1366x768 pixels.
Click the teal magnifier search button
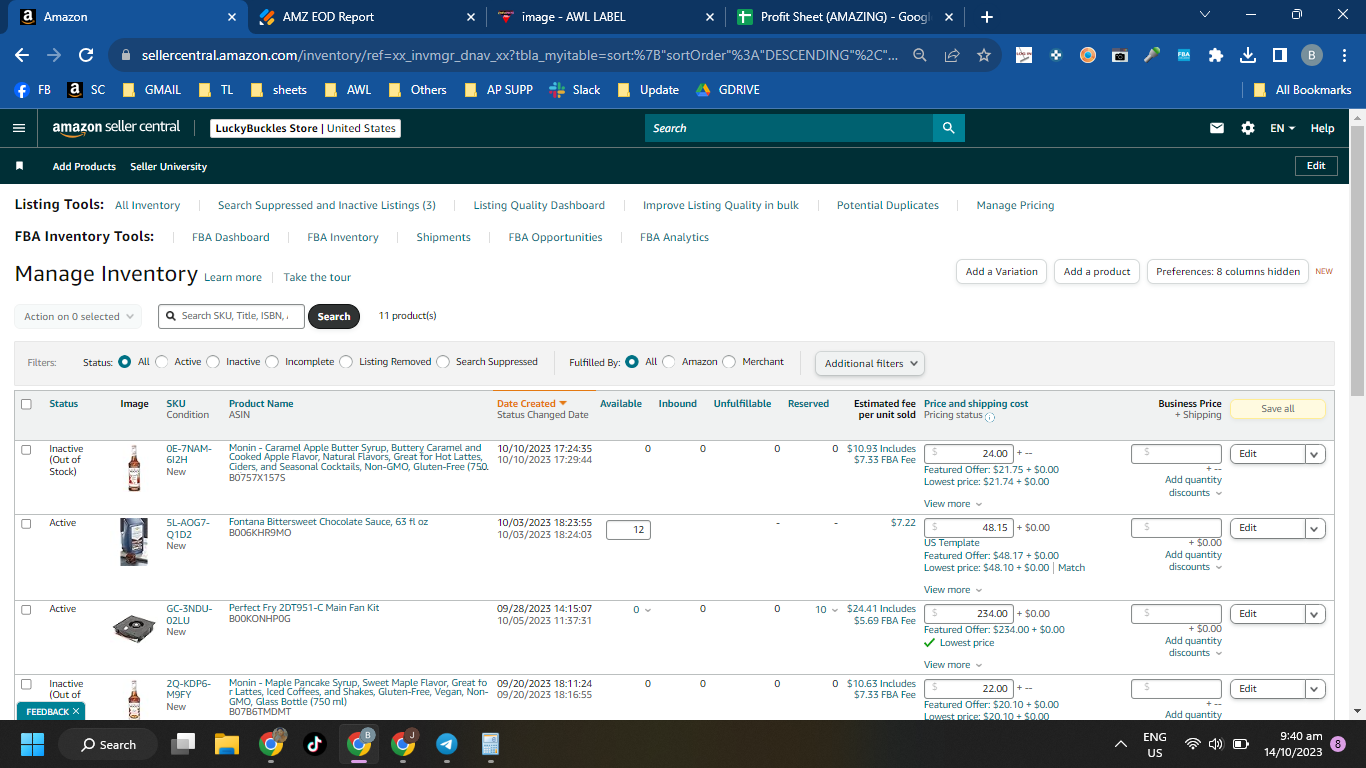tap(948, 128)
